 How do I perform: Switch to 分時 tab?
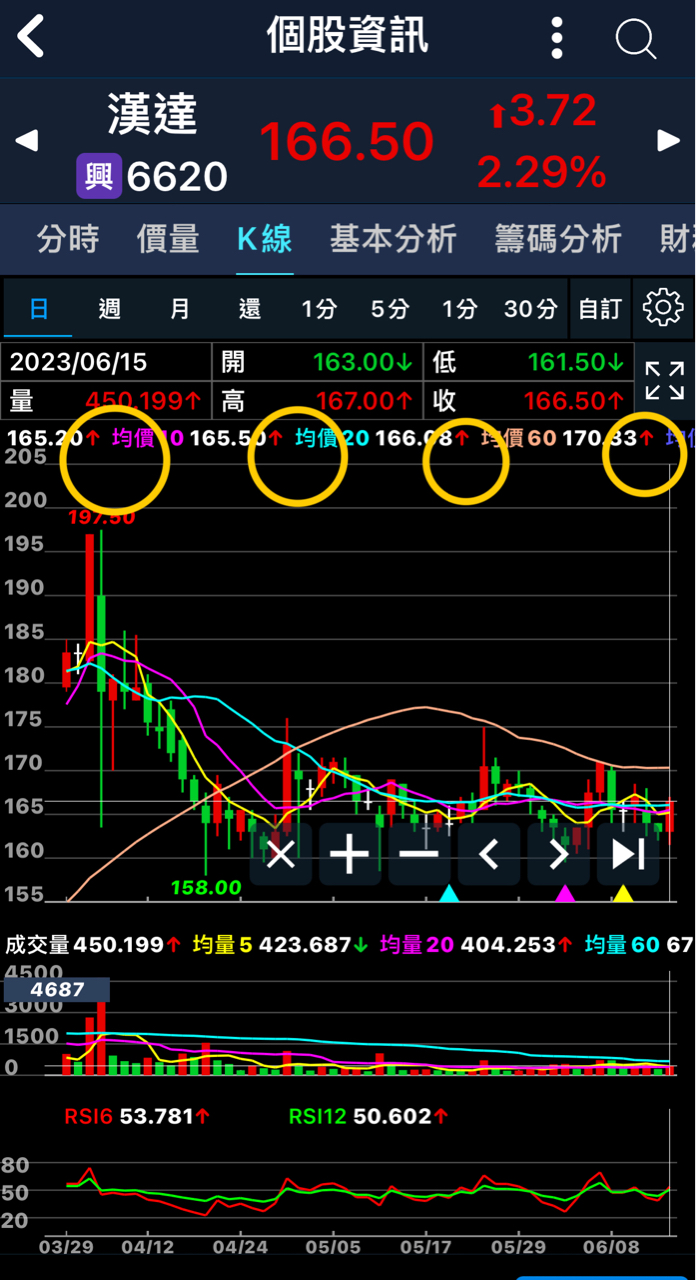coord(68,239)
